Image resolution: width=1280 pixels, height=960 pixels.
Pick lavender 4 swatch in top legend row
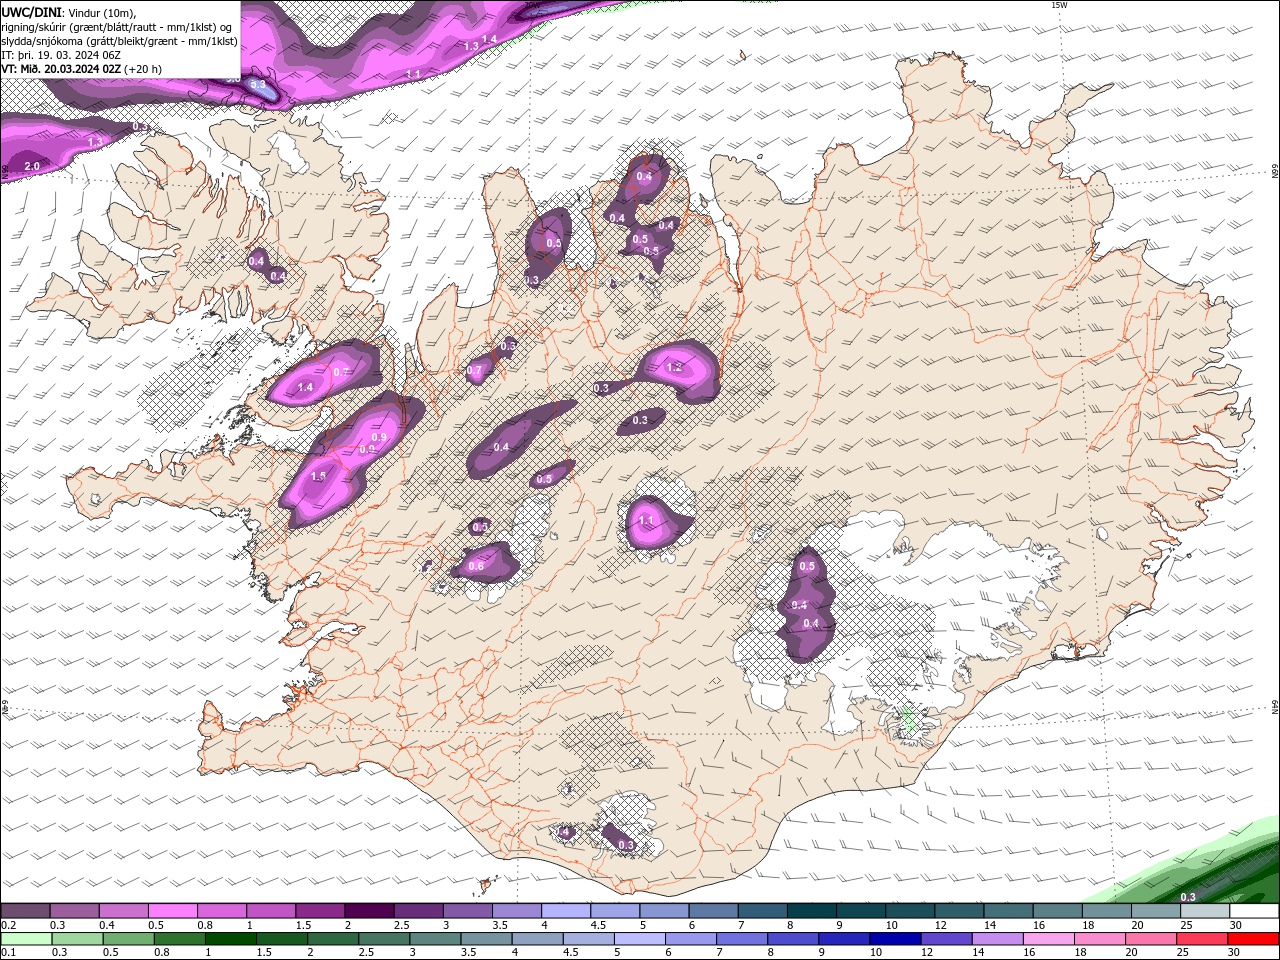[565, 911]
